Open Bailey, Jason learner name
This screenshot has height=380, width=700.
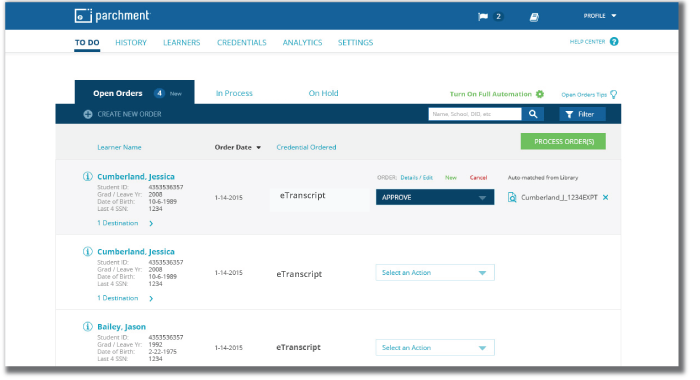coord(121,326)
